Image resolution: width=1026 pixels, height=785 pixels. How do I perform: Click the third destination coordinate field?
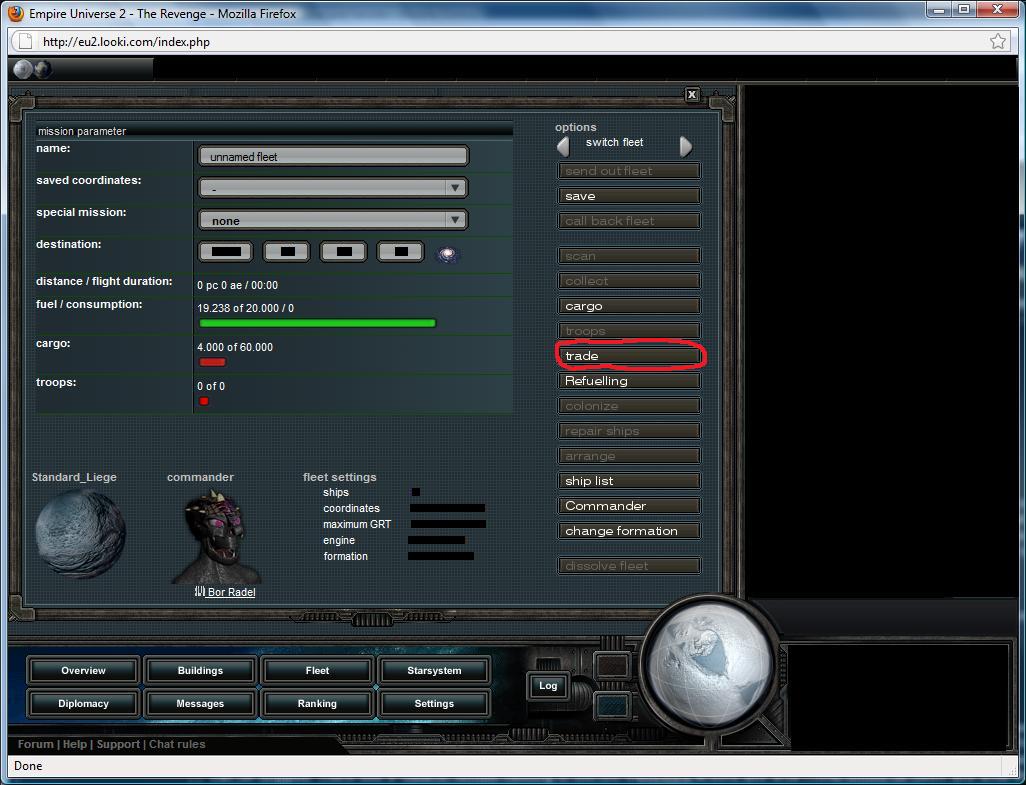pos(344,251)
